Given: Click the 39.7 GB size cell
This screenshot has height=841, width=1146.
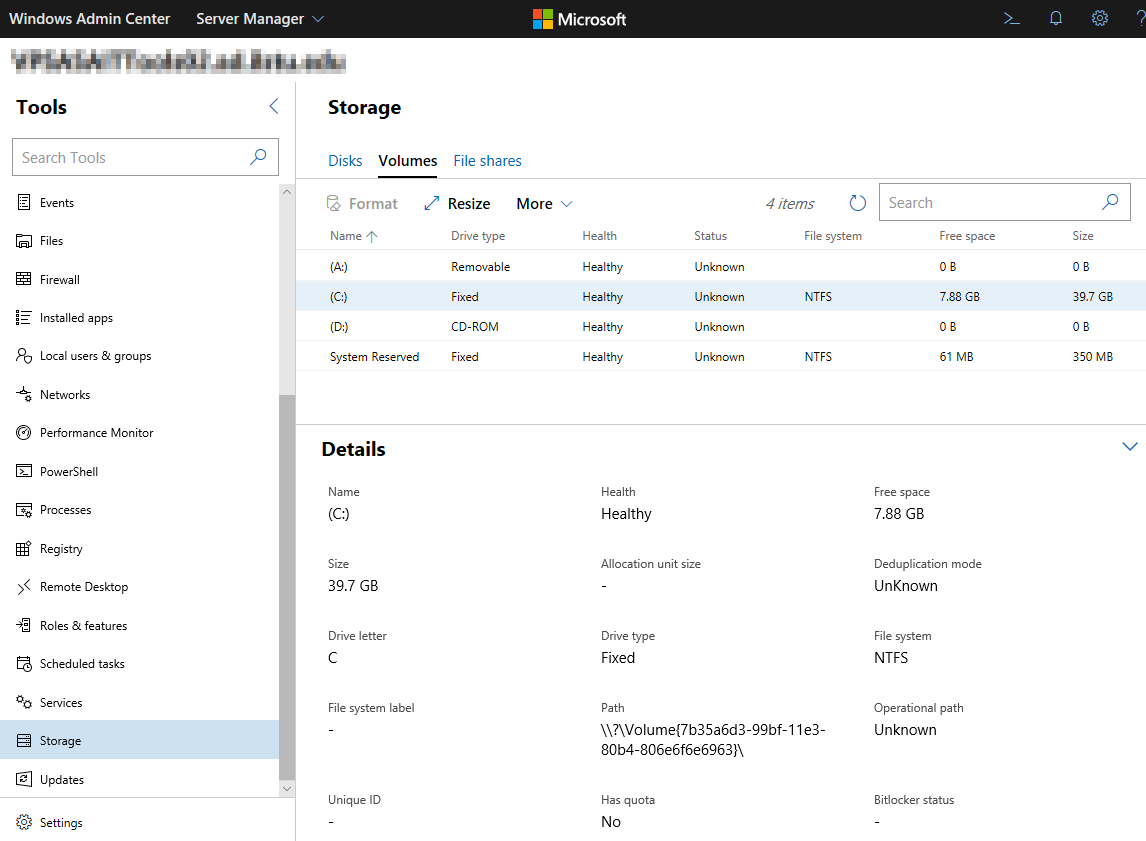Looking at the screenshot, I should tap(1093, 297).
